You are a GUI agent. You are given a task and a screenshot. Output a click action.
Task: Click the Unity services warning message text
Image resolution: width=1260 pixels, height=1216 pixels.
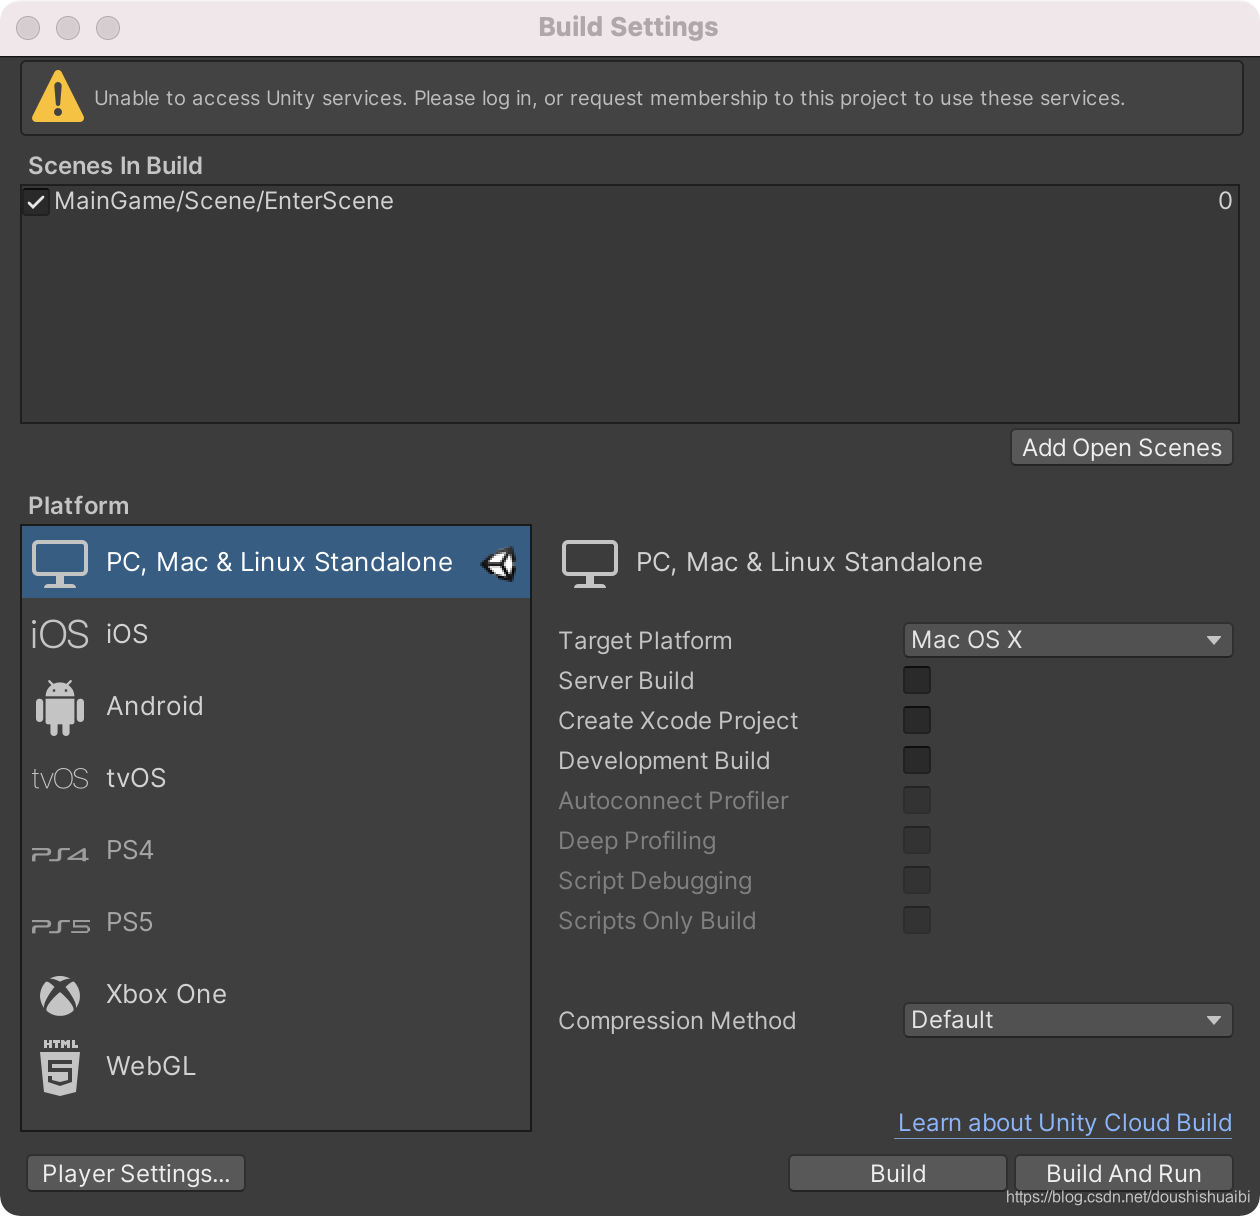pos(610,98)
